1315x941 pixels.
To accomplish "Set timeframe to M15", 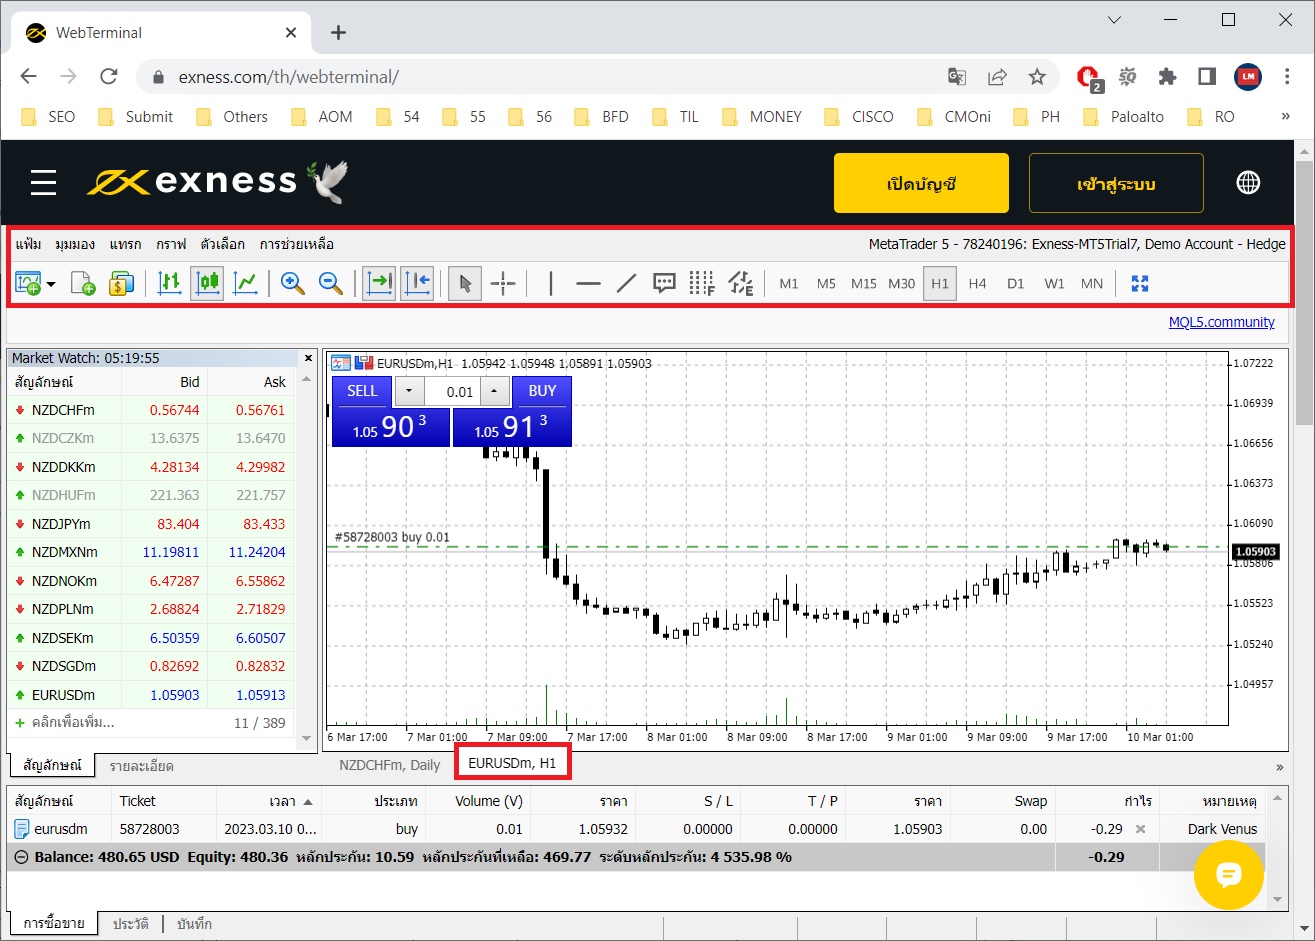I will pyautogui.click(x=864, y=284).
